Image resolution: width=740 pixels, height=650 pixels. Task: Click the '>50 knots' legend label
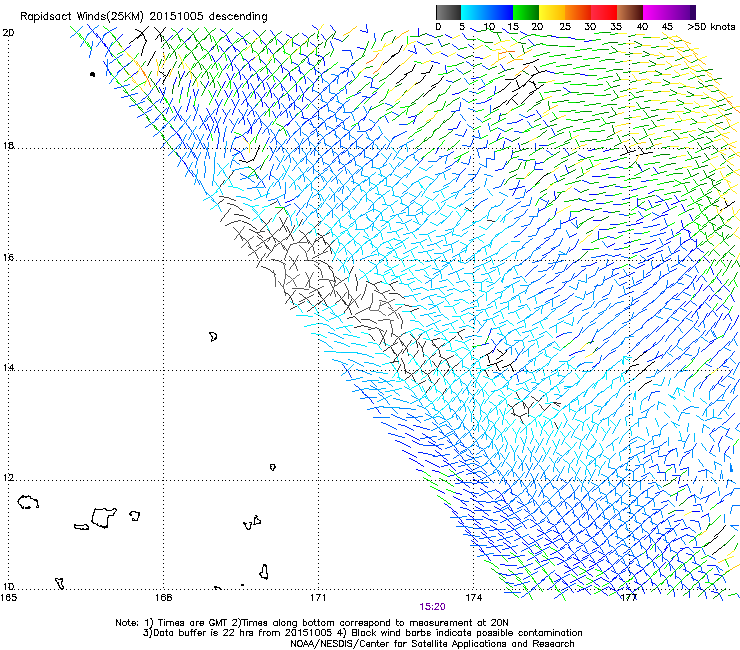(x=711, y=27)
